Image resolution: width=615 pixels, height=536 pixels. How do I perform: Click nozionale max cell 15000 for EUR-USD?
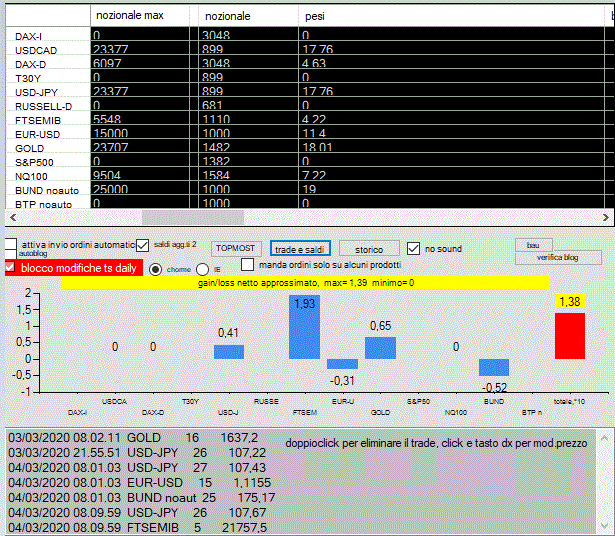(x=140, y=133)
